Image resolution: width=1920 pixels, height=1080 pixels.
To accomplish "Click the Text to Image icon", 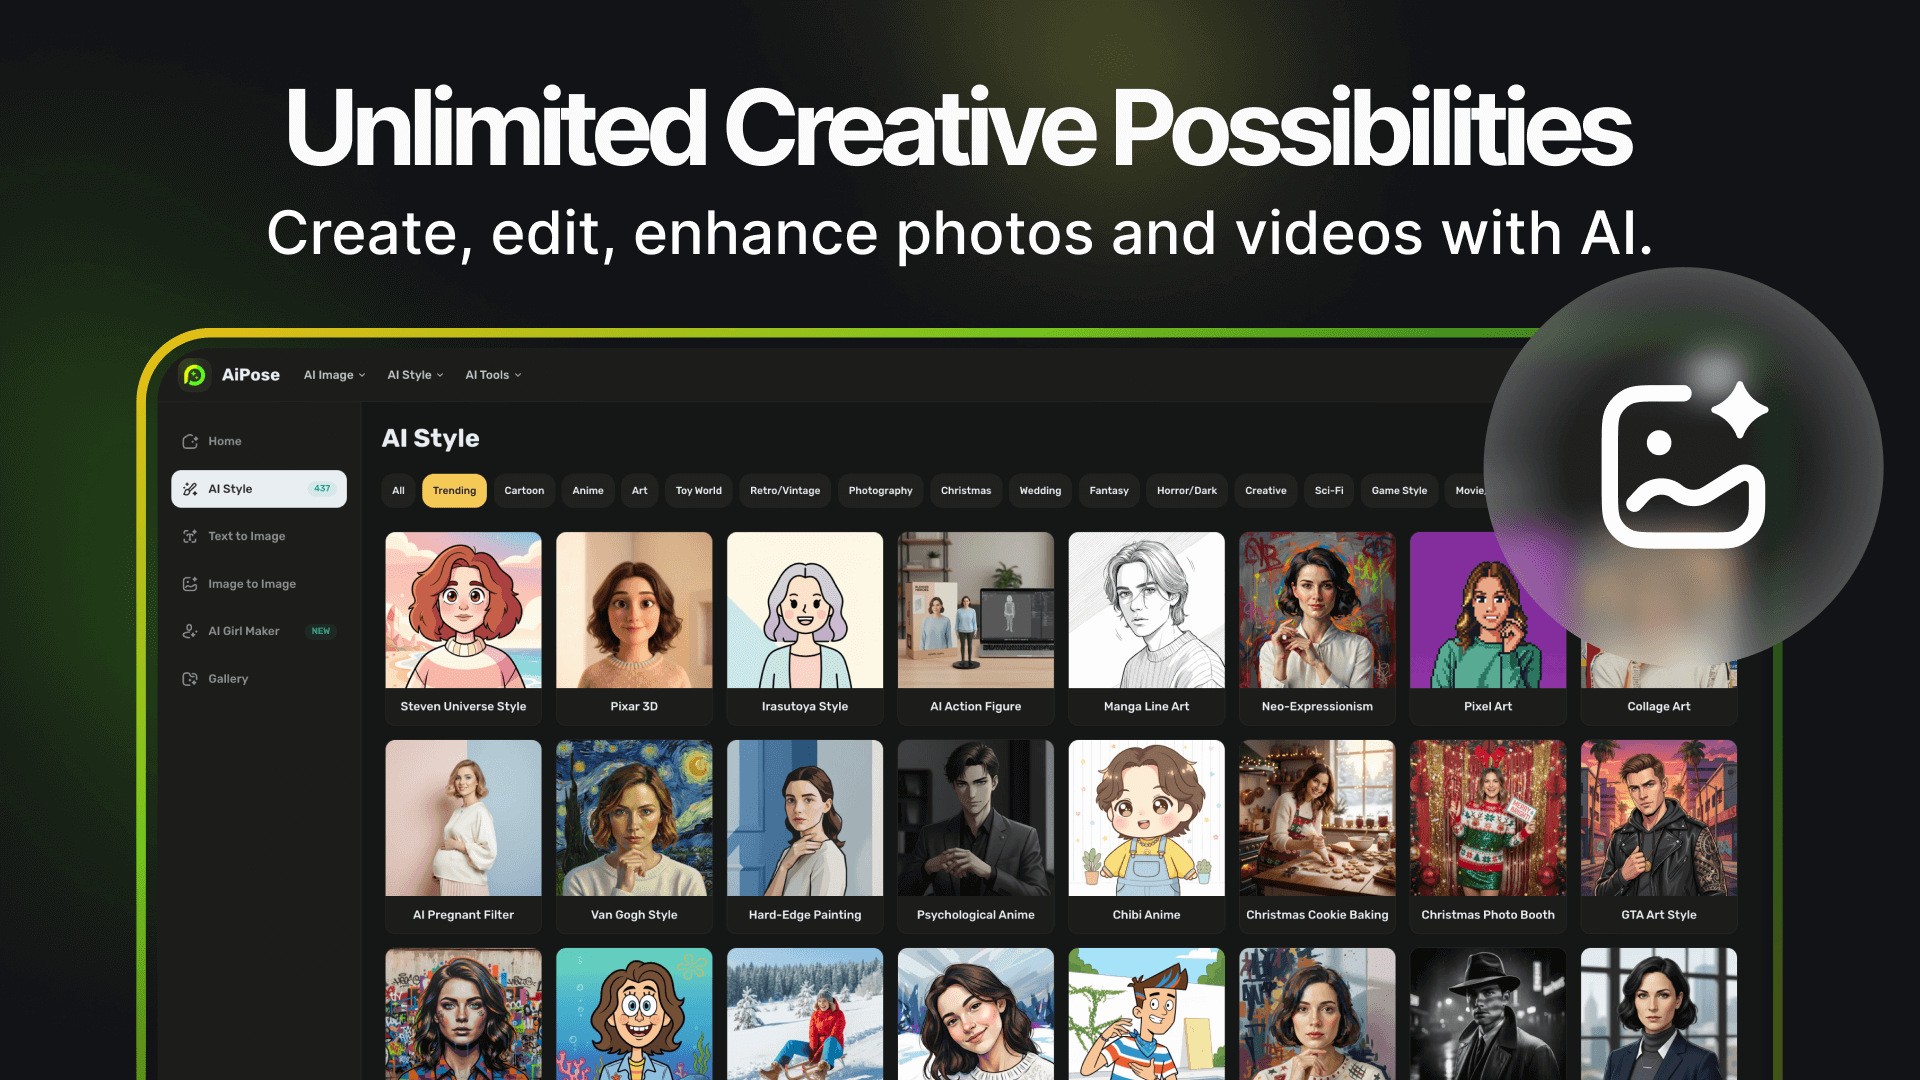I will tap(190, 537).
